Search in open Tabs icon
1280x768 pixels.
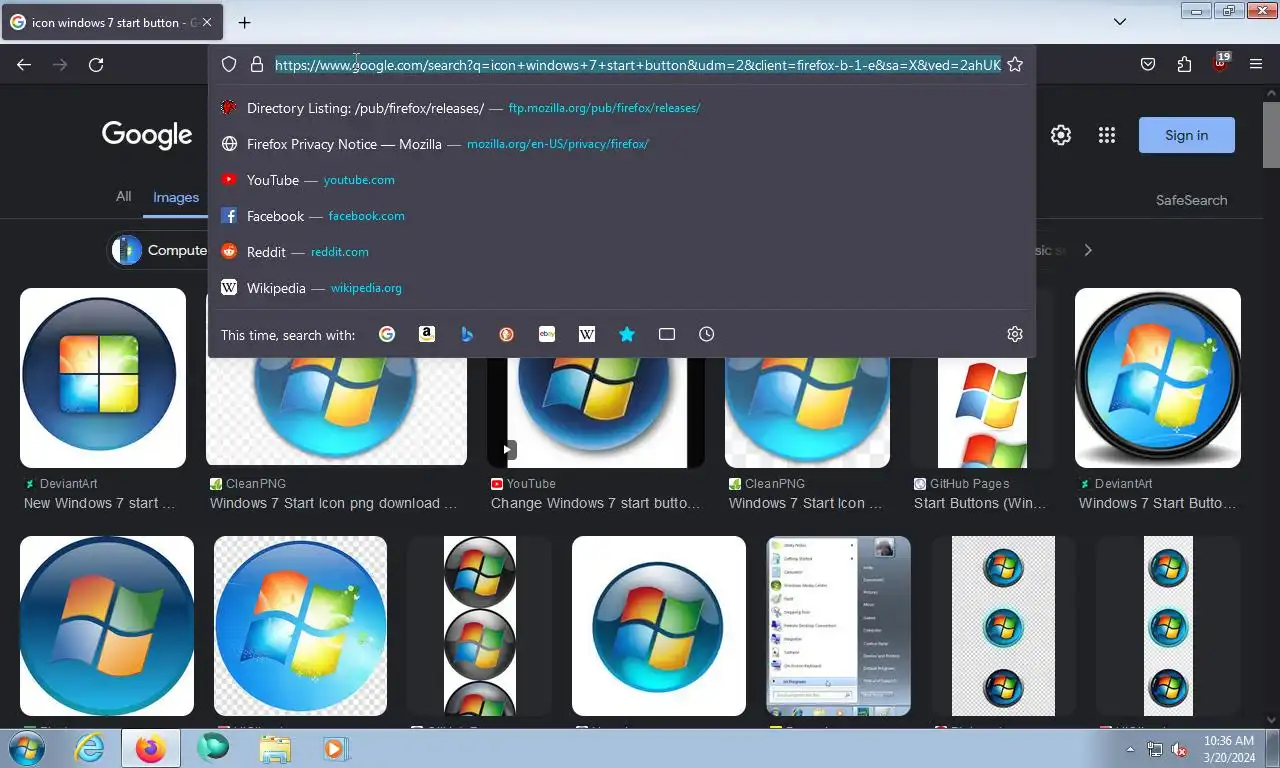tap(667, 334)
